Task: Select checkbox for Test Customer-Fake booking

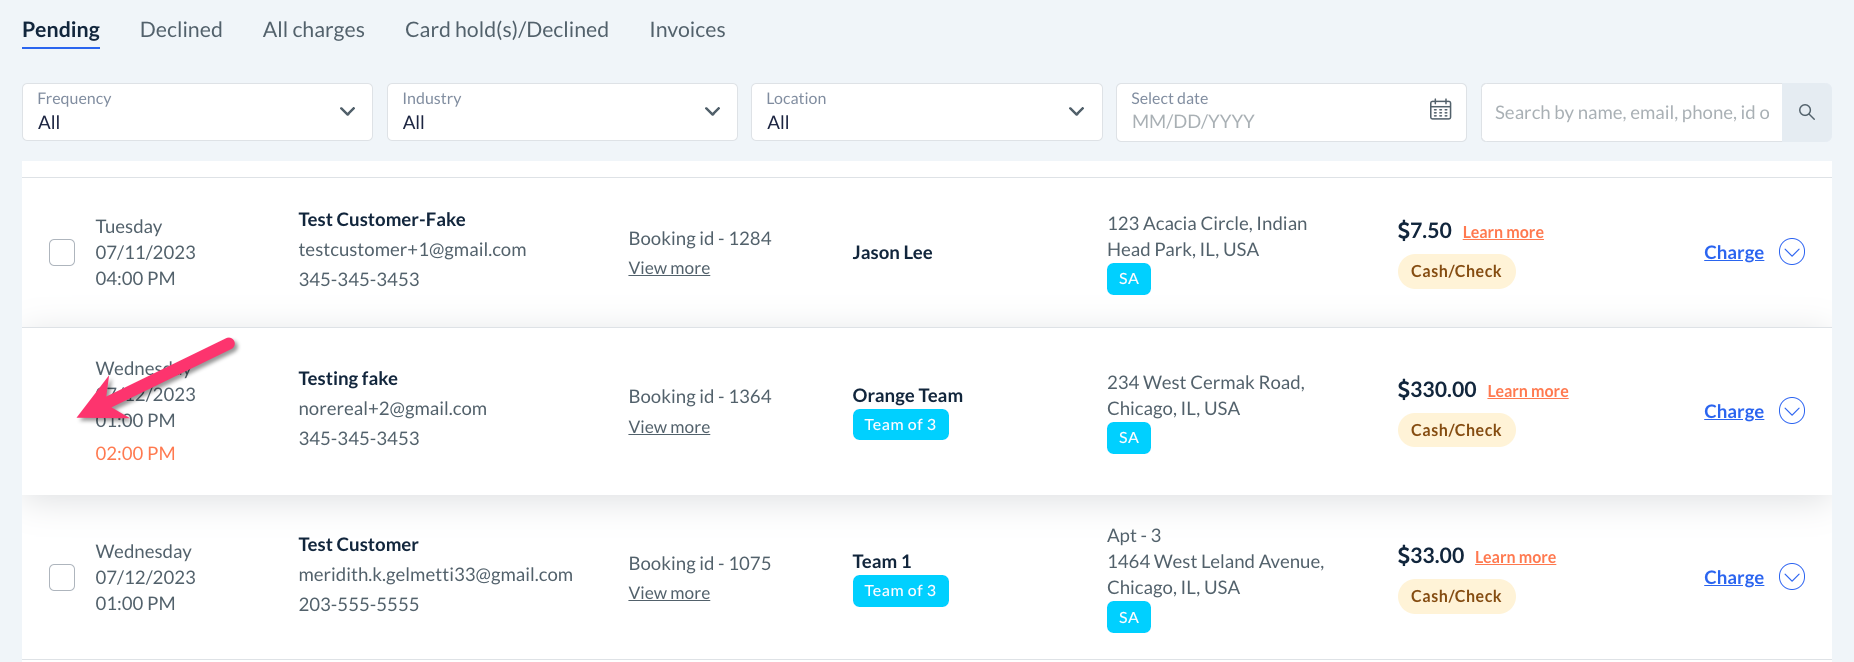Action: 62,252
